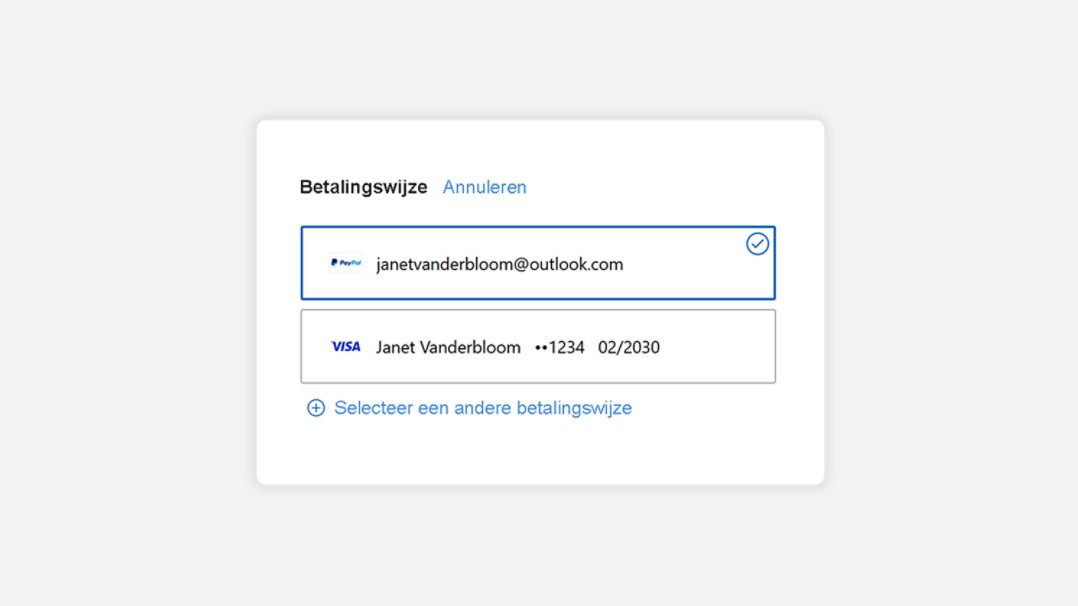The width and height of the screenshot is (1078, 606).
Task: Click the gray background above the dialog
Action: pyautogui.click(x=540, y=60)
